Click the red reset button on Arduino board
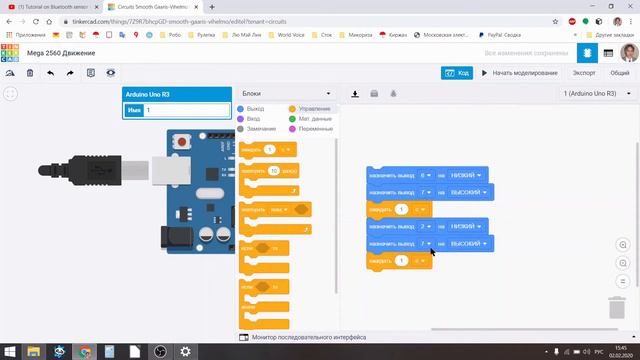The image size is (640, 360). pos(182,142)
